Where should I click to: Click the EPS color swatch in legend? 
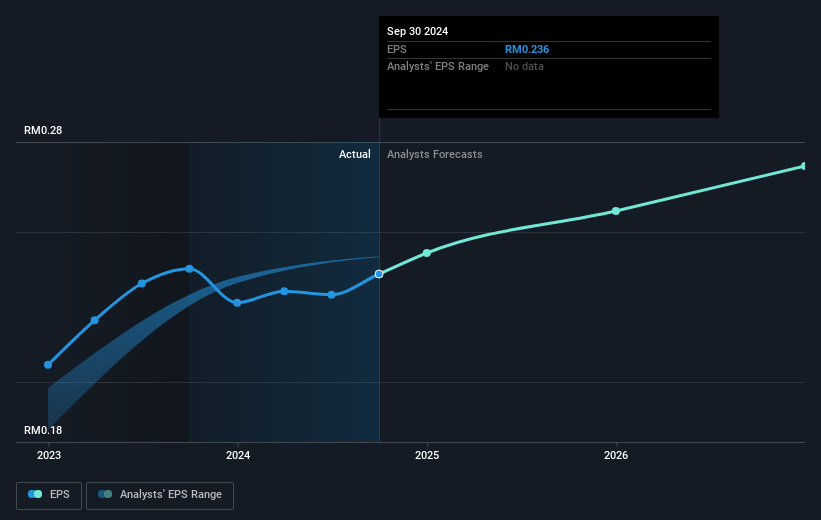coord(35,494)
